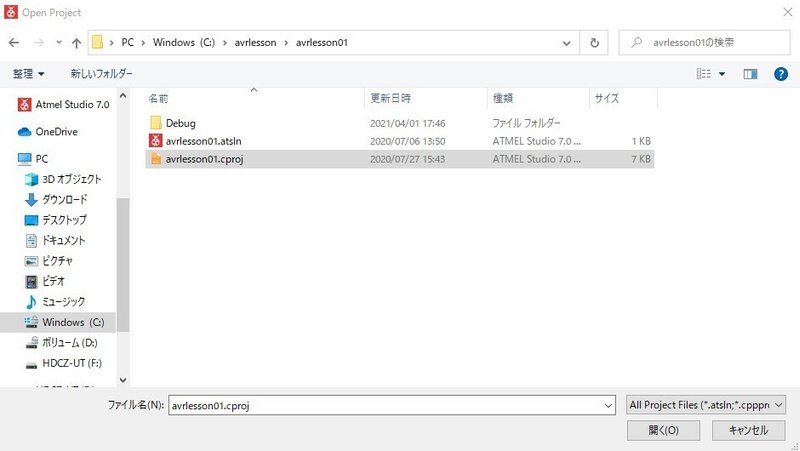Click the Back navigation arrow
Viewport: 800px width, 451px height.
coord(14,43)
